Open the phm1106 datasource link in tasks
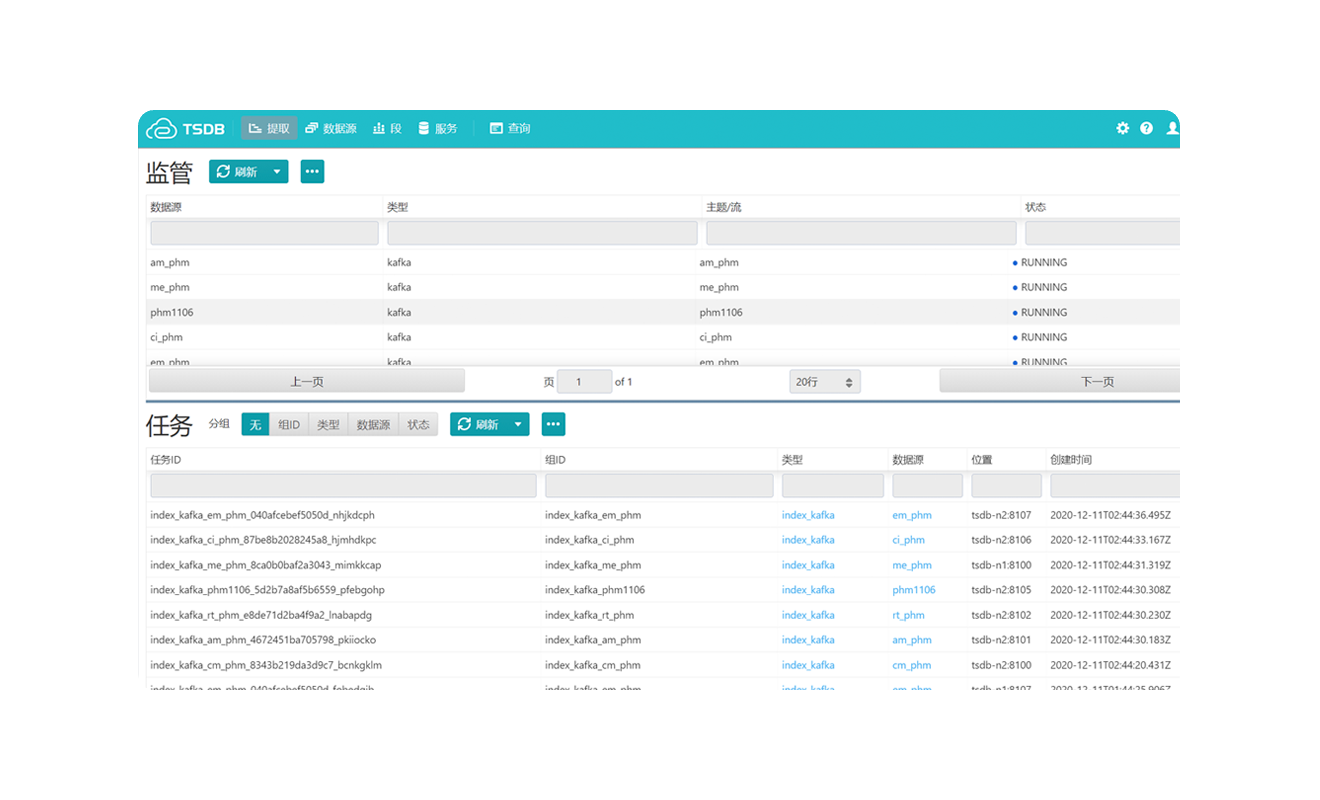The width and height of the screenshot is (1320, 800). [914, 590]
